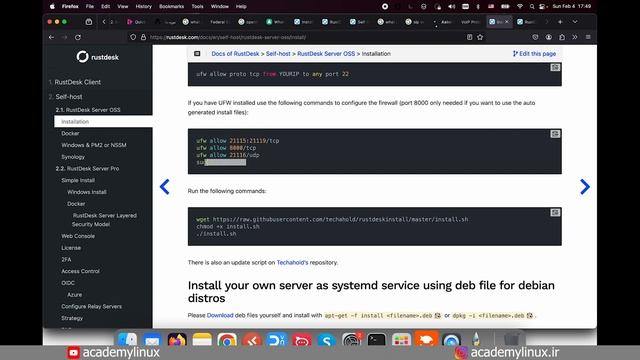Open Google Chrome from the Dock
Screen dimensions: 640x360
227,340
